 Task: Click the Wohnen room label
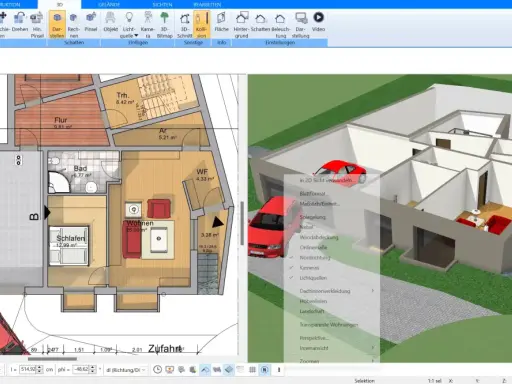click(140, 223)
